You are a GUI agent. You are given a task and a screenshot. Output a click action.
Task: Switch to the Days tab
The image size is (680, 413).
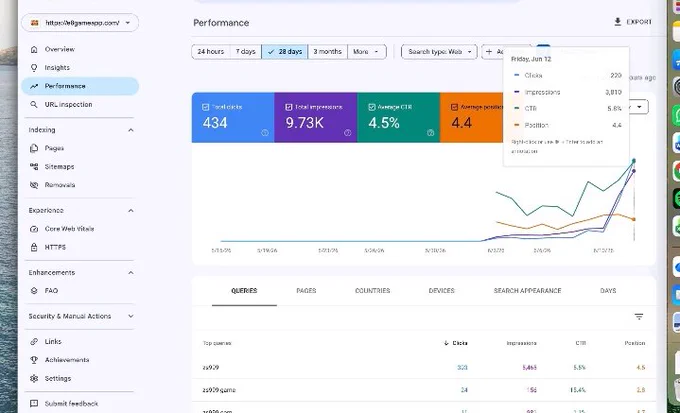pyautogui.click(x=608, y=291)
